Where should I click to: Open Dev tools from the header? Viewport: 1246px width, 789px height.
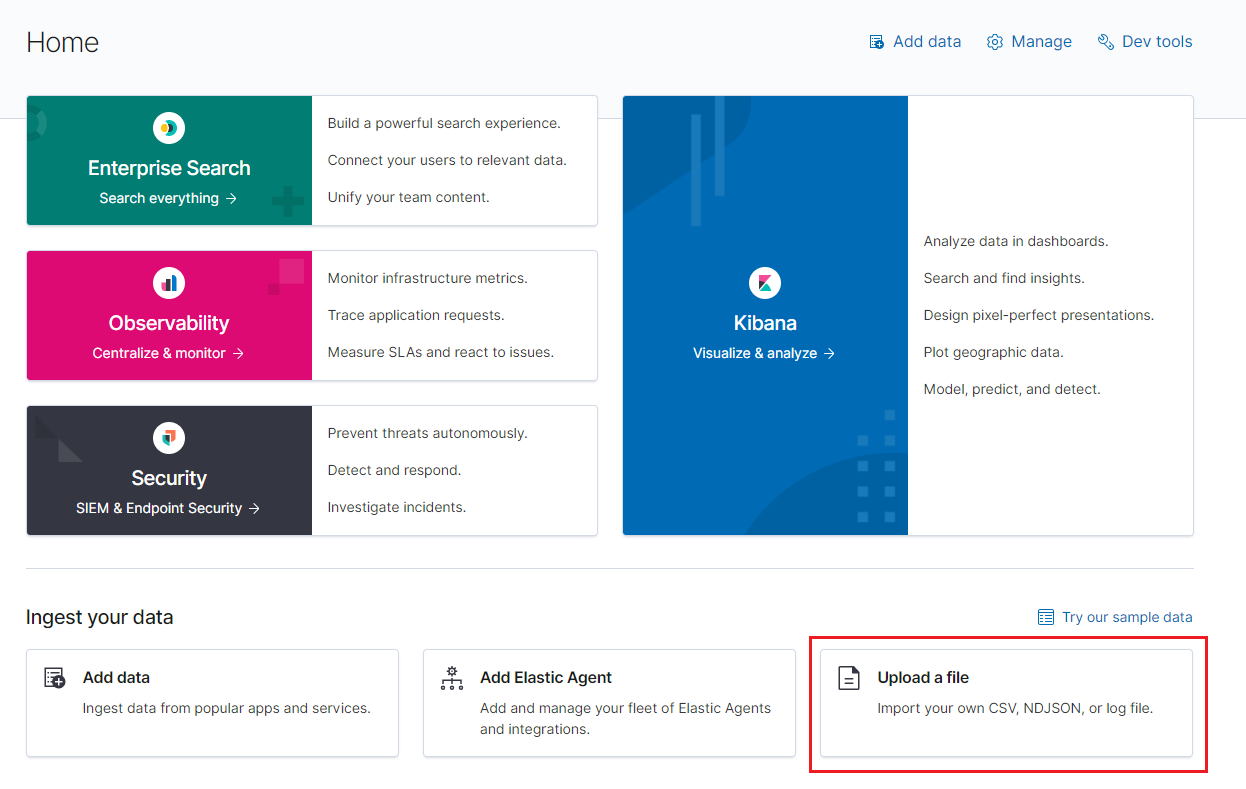(1157, 42)
